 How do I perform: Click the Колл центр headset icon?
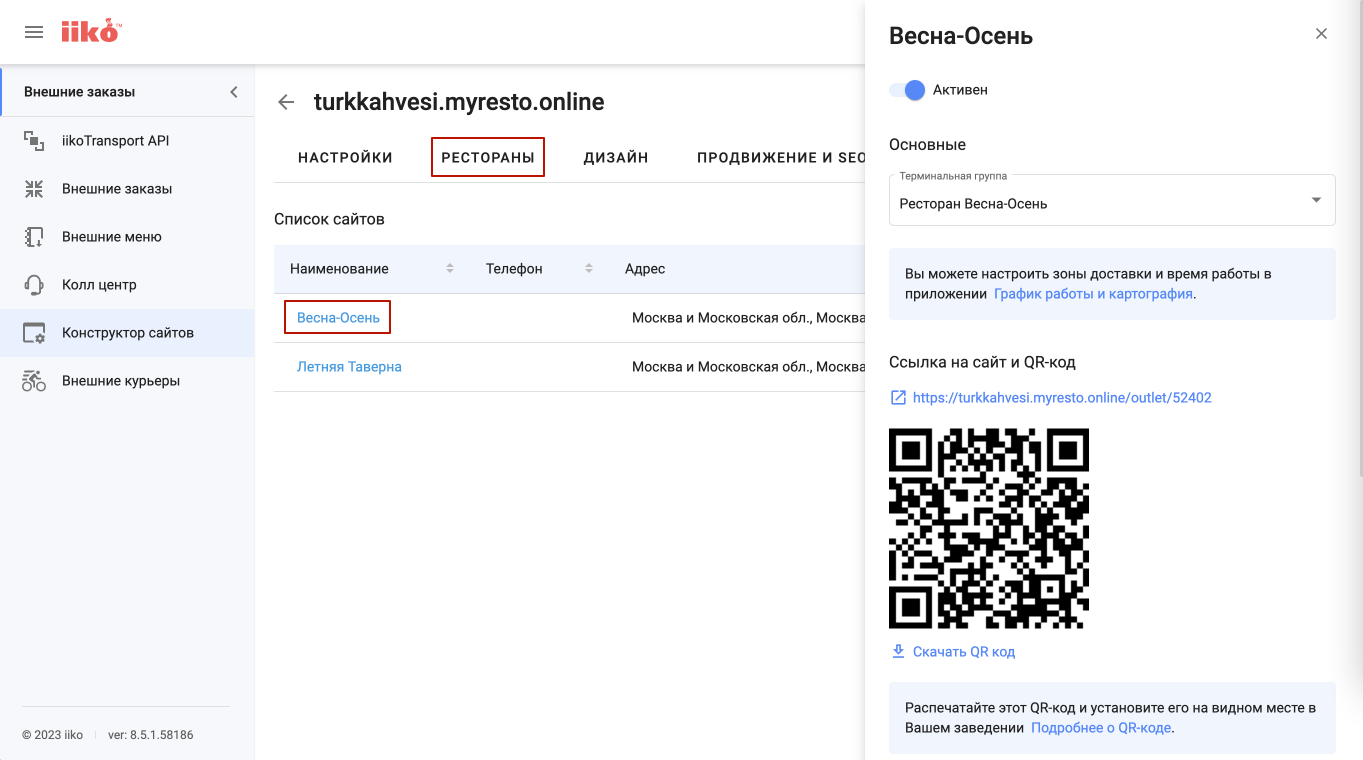click(x=34, y=285)
